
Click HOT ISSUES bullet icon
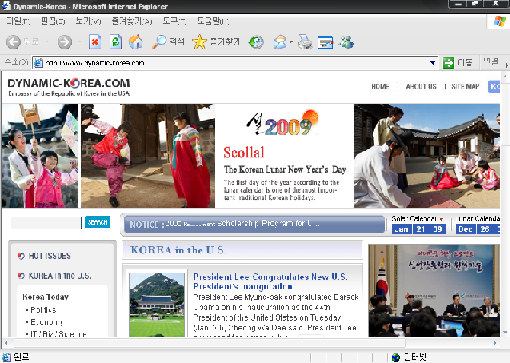21,256
